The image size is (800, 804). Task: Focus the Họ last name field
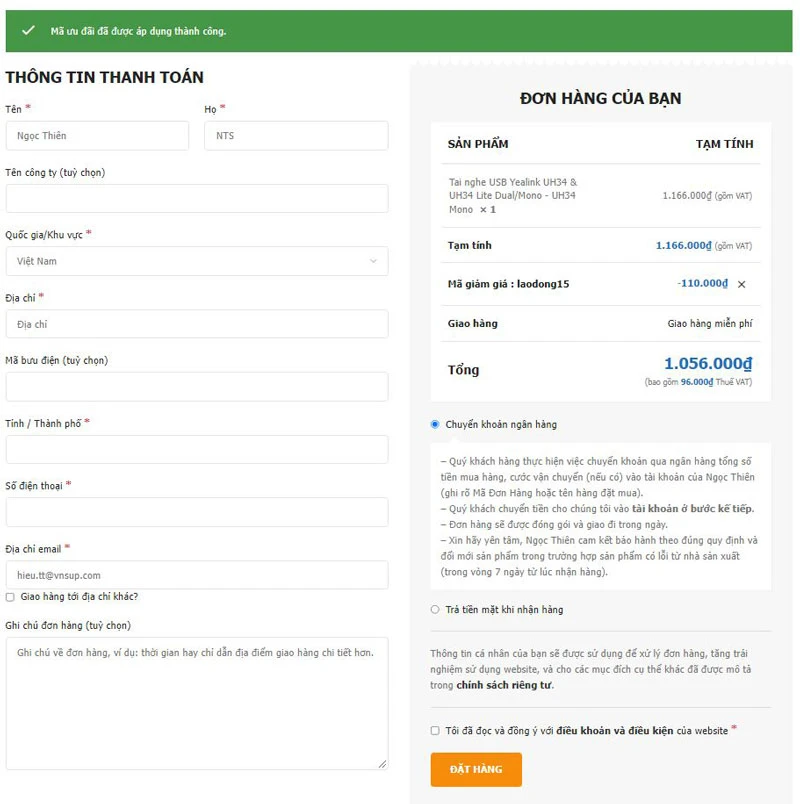(296, 136)
